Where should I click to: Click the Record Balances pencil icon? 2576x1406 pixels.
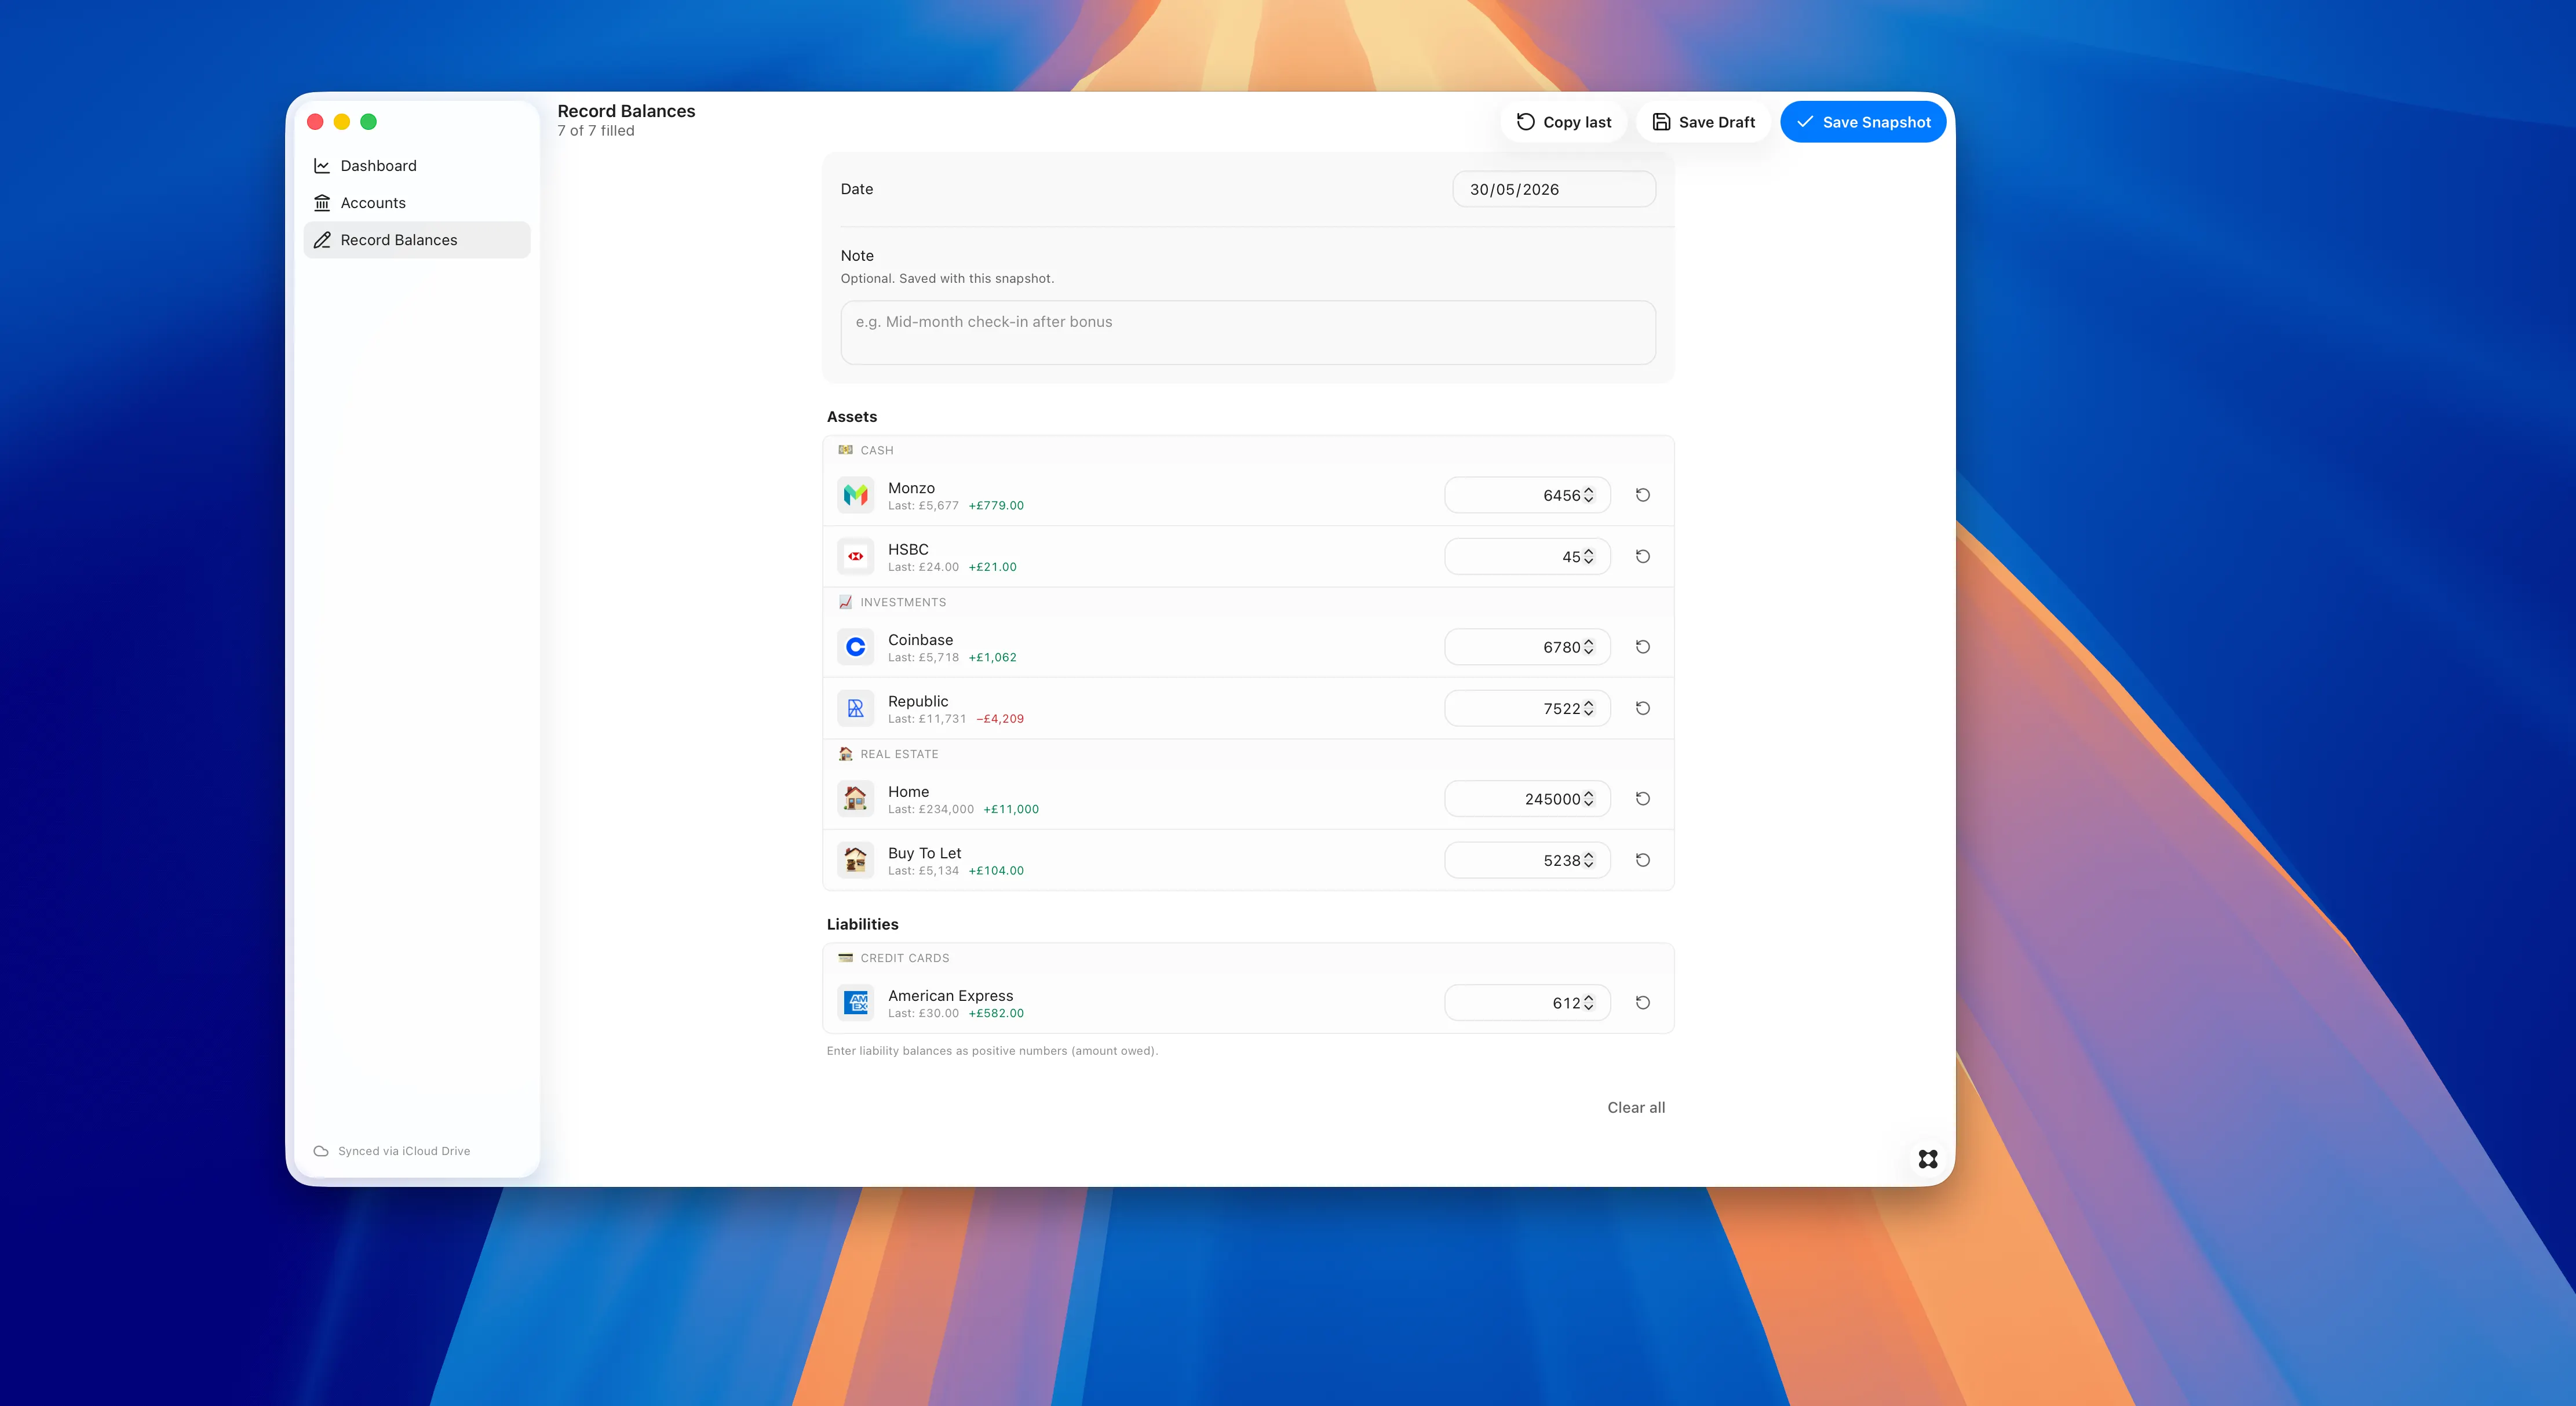pos(322,240)
